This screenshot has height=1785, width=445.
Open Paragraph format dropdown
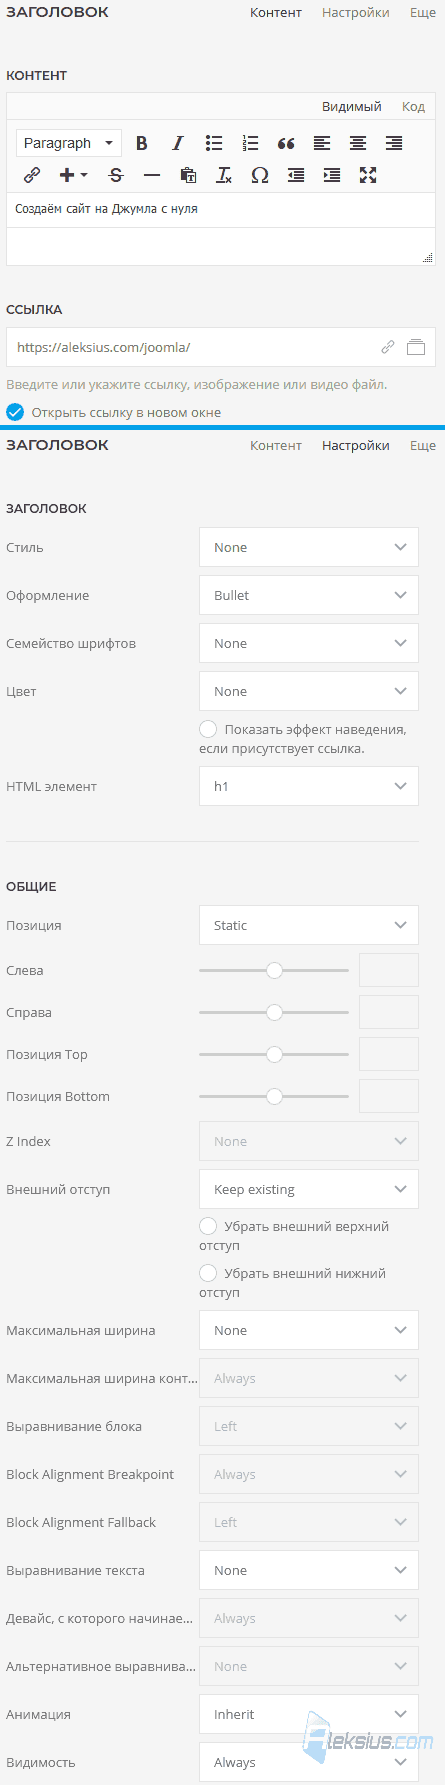click(69, 143)
